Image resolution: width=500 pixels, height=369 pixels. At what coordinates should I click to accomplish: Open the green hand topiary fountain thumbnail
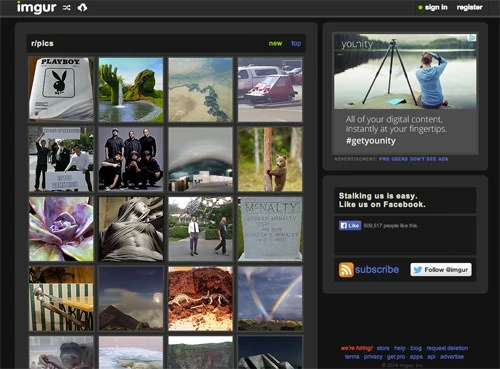[x=131, y=89]
